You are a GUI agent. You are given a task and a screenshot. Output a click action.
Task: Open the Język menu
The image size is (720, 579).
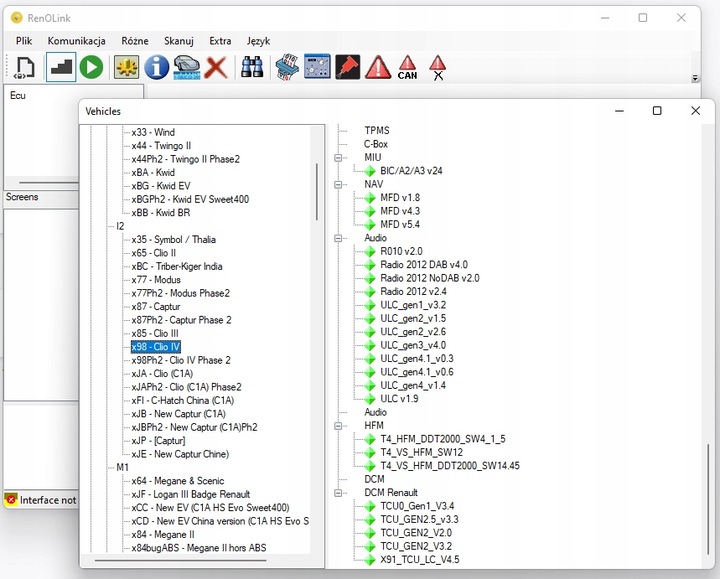tap(258, 41)
